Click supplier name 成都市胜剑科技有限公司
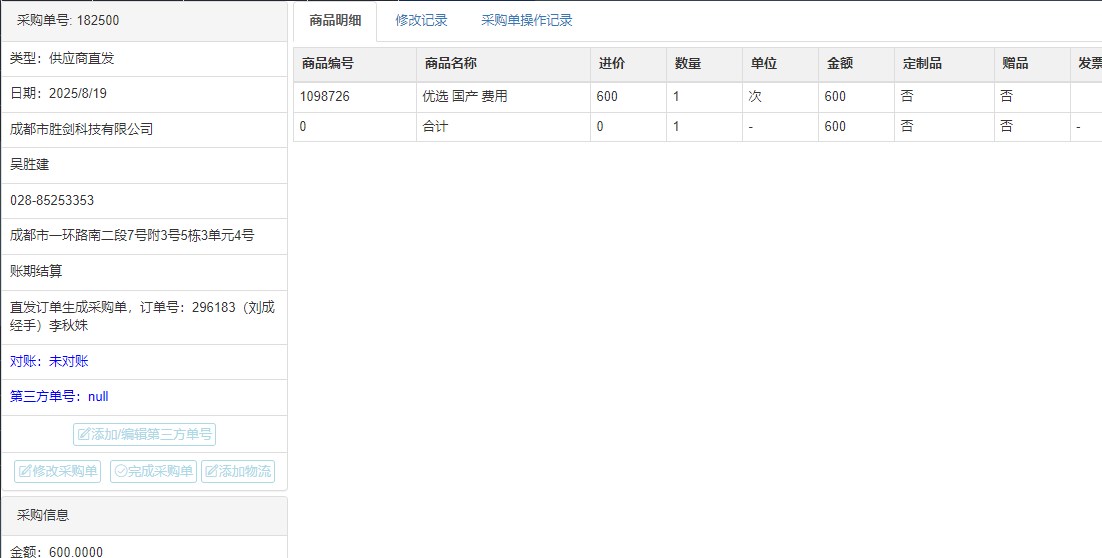 click(x=82, y=129)
